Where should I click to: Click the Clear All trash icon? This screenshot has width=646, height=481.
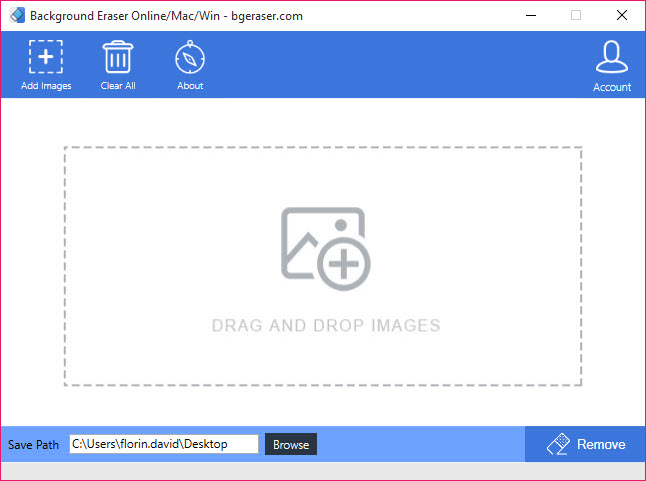point(118,56)
